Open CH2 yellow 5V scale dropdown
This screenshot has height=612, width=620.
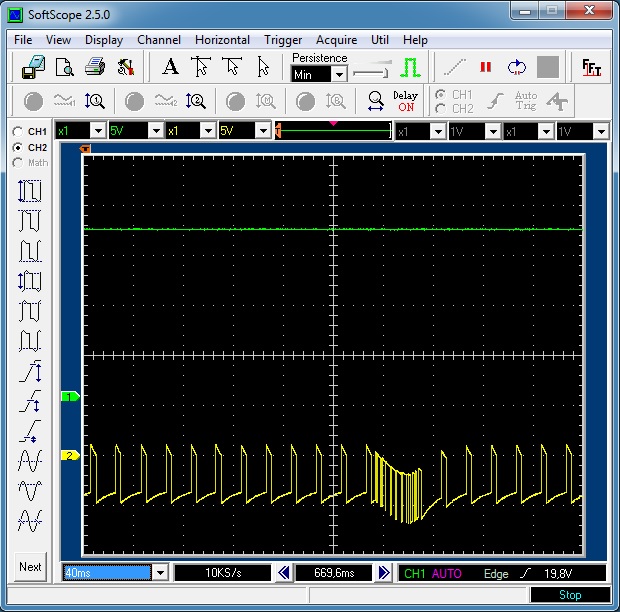(x=263, y=131)
